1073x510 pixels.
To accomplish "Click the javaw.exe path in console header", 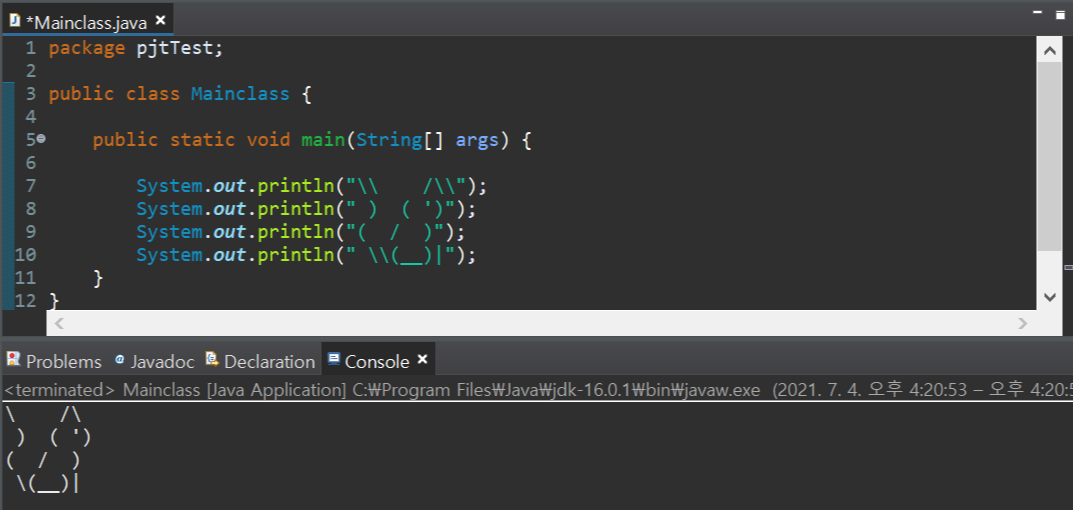I will click(x=556, y=390).
